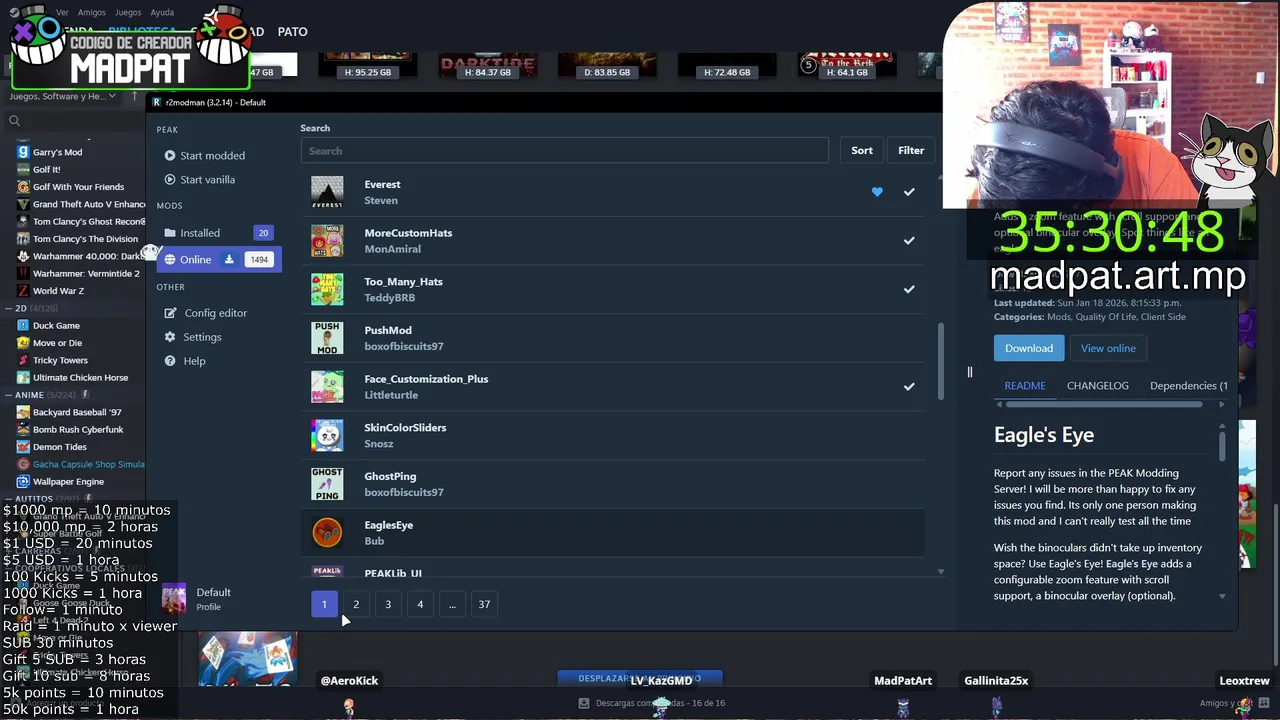Open 'Descargas completadas' downloads status in Steam
The image size is (1280, 720).
652,703
